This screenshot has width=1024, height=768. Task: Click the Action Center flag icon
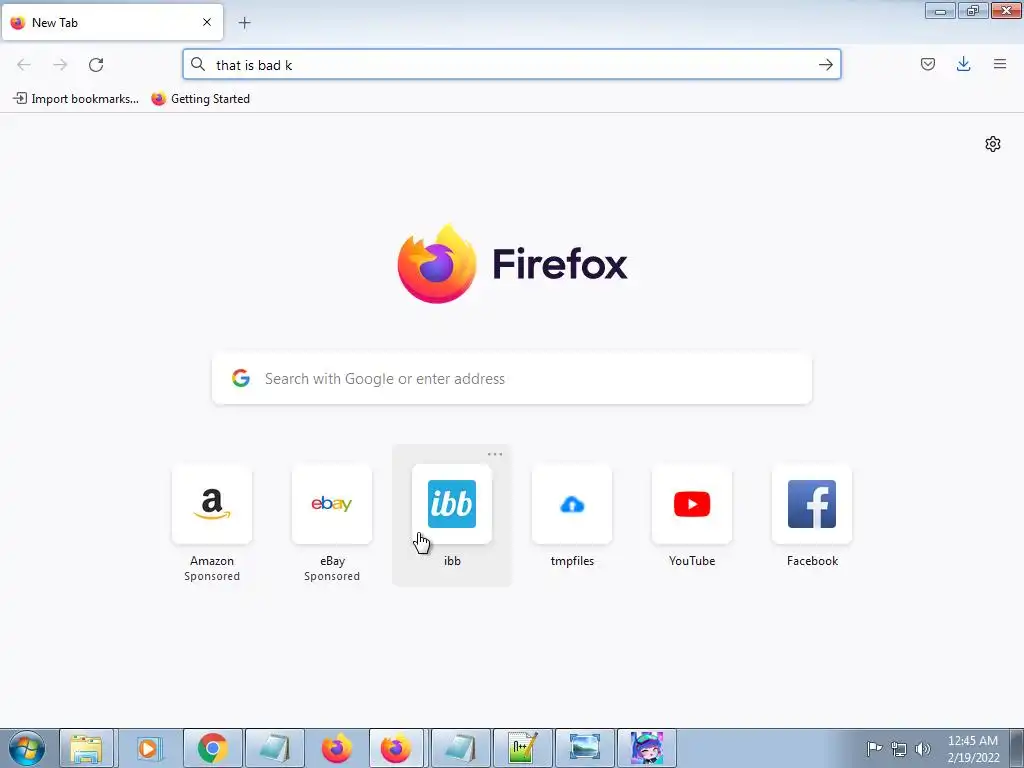[874, 748]
